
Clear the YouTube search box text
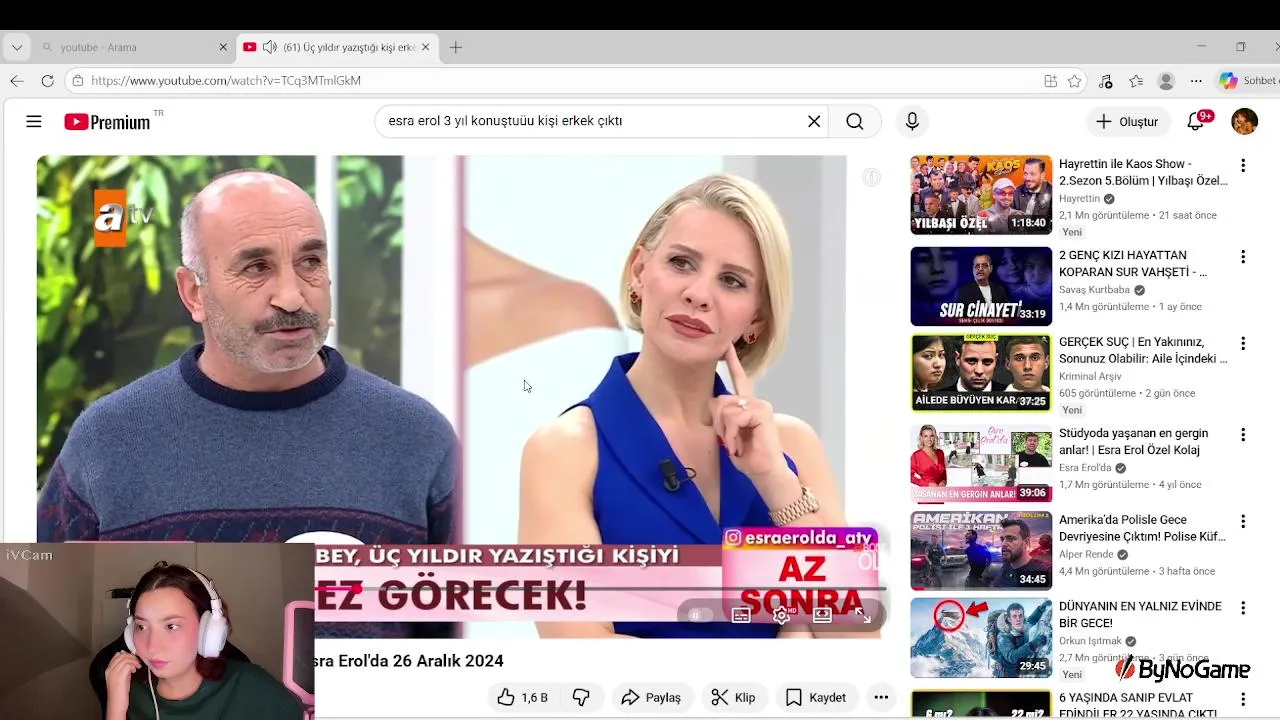pos(814,121)
